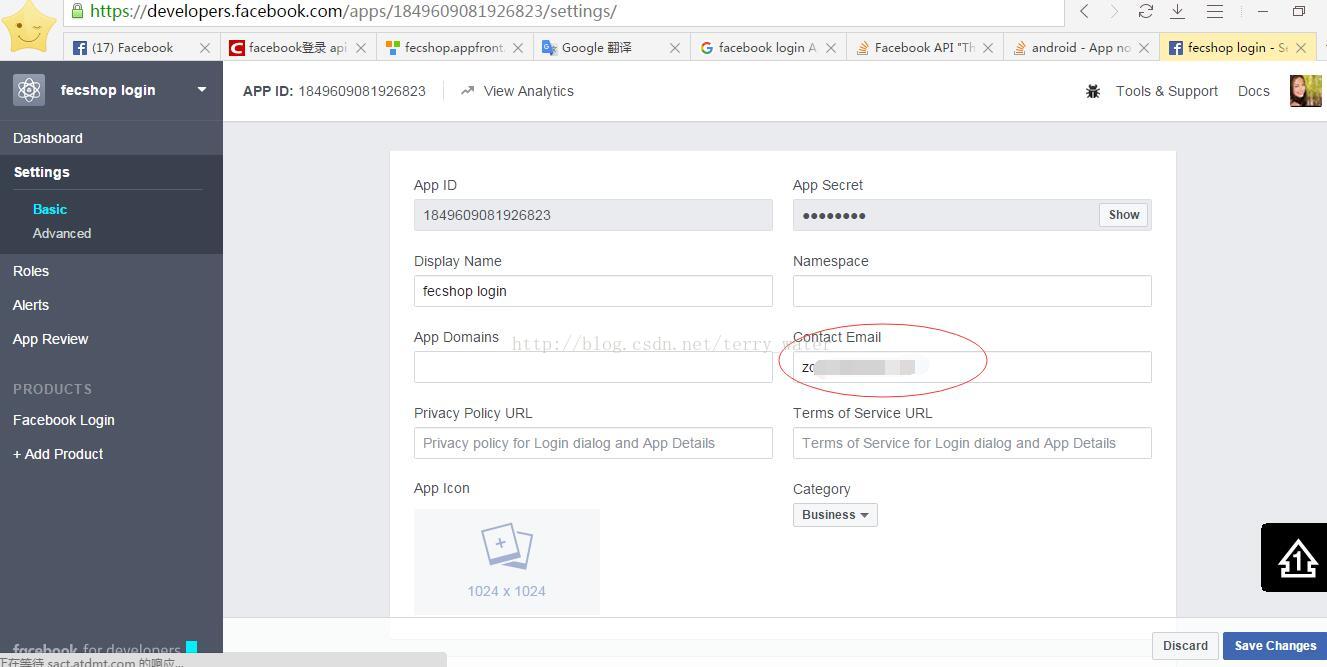Screen dimensions: 1327x667
Task: Close the Facebook API tab
Action: click(x=988, y=48)
